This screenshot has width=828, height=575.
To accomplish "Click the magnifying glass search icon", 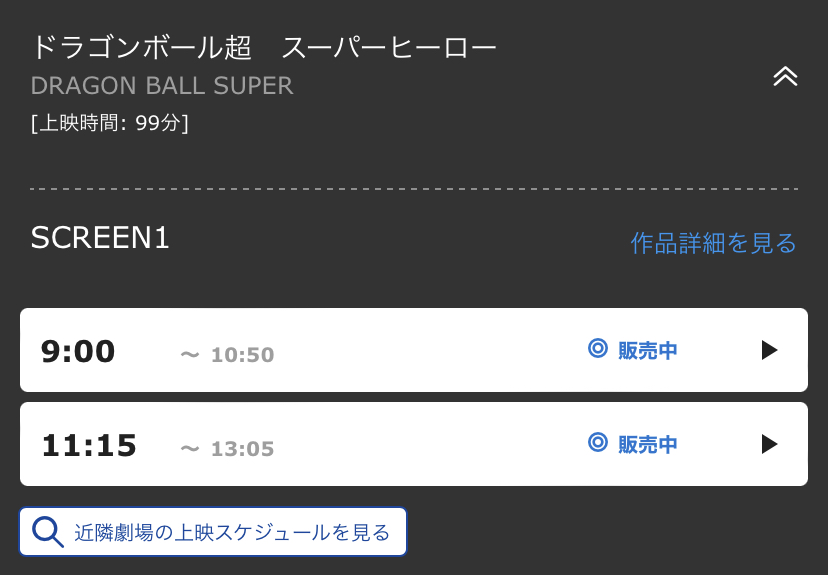I will (x=48, y=532).
